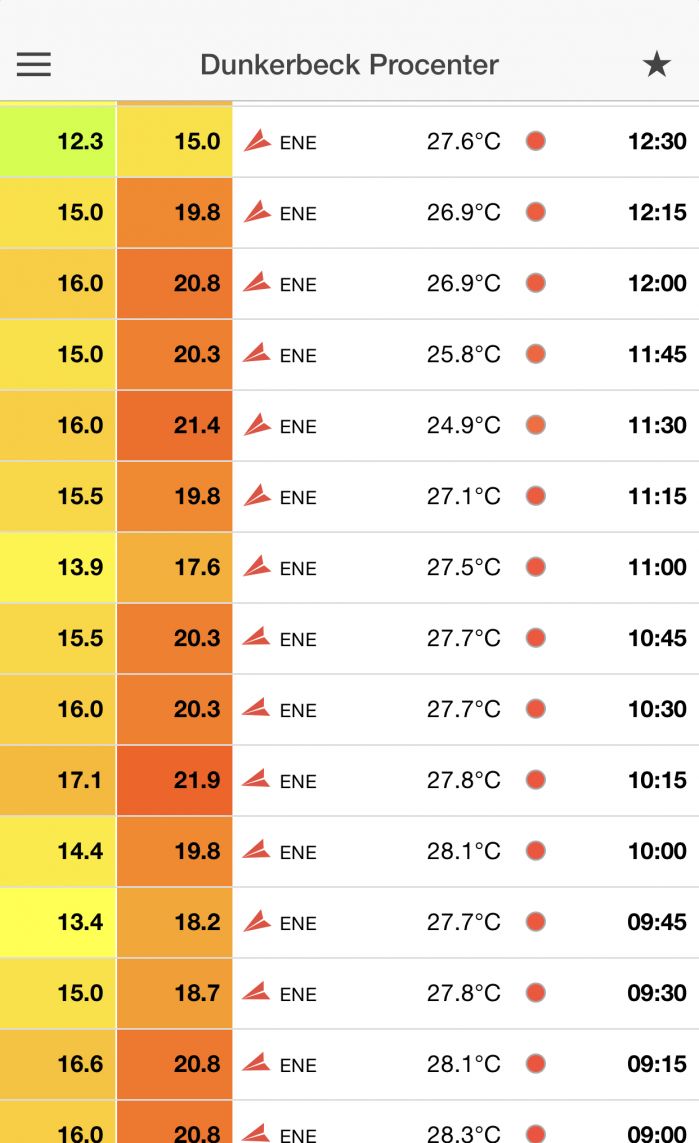
Task: Click the wind direction arrow at 11:00
Action: (258, 566)
